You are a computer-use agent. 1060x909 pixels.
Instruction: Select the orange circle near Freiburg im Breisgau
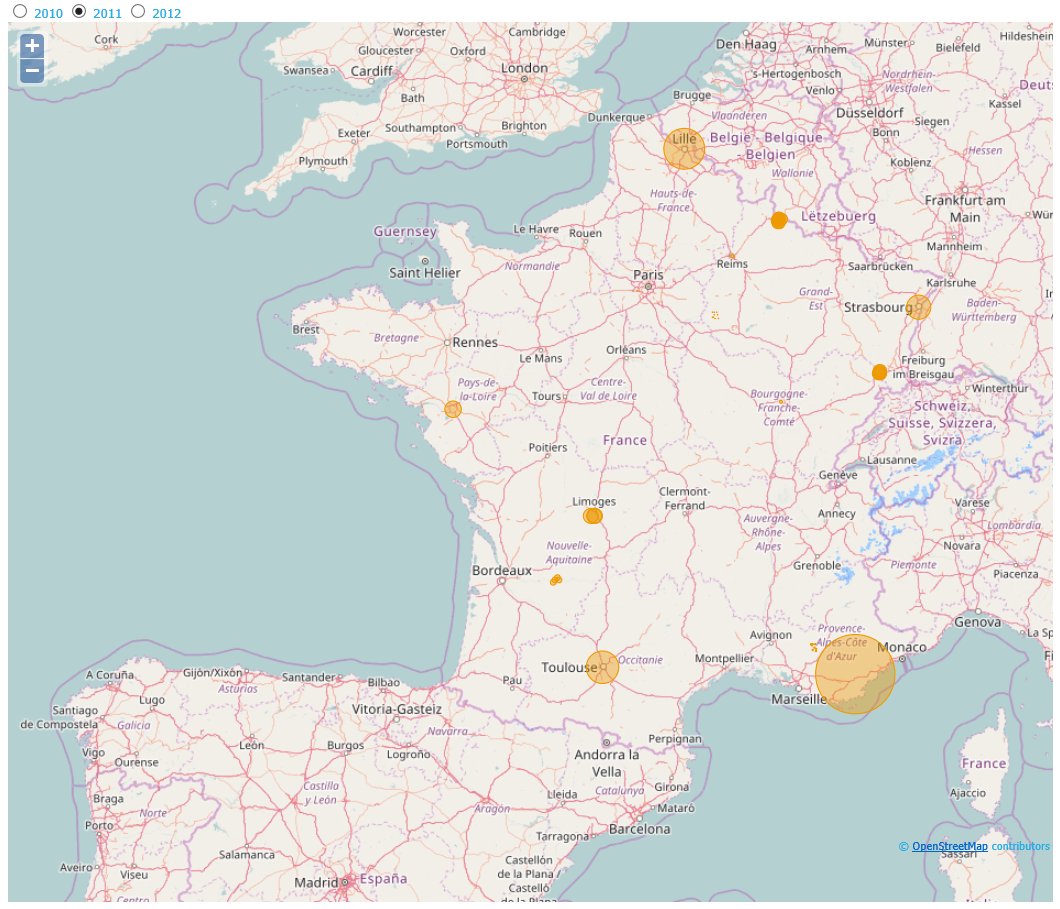coord(877,371)
